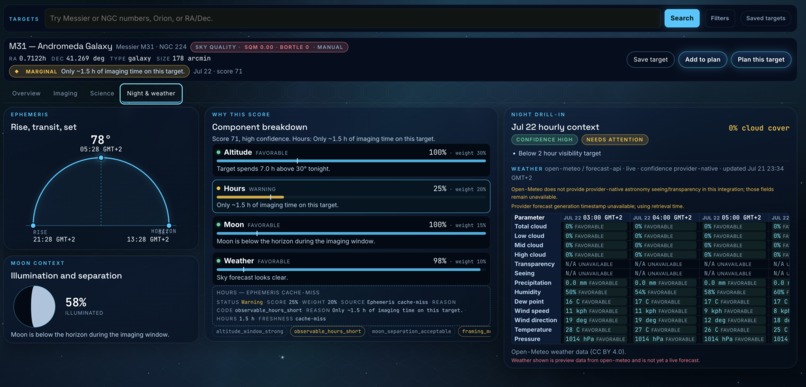Click the yellow status dot beside Hours
This screenshot has height=387, width=806.
[218, 189]
